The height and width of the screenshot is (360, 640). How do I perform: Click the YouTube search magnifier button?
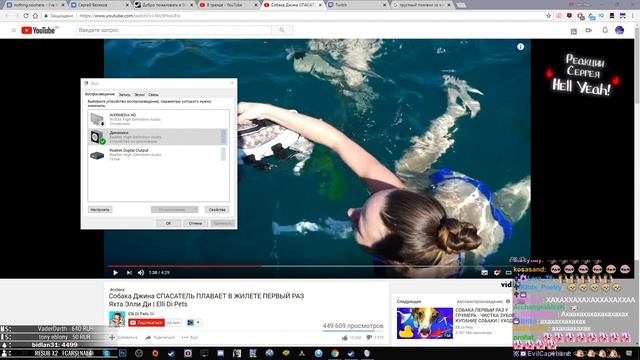[282, 30]
